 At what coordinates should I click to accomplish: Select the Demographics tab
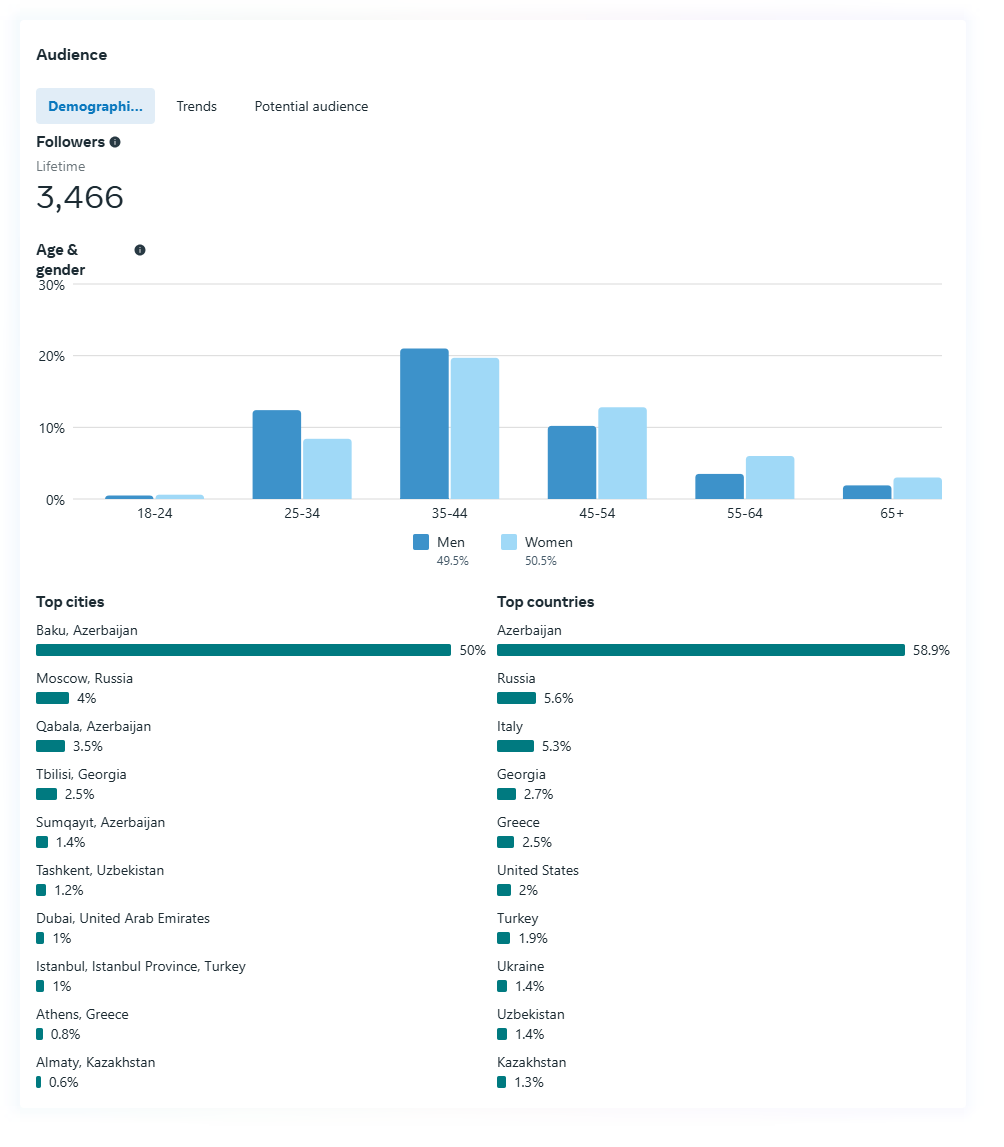[x=95, y=106]
